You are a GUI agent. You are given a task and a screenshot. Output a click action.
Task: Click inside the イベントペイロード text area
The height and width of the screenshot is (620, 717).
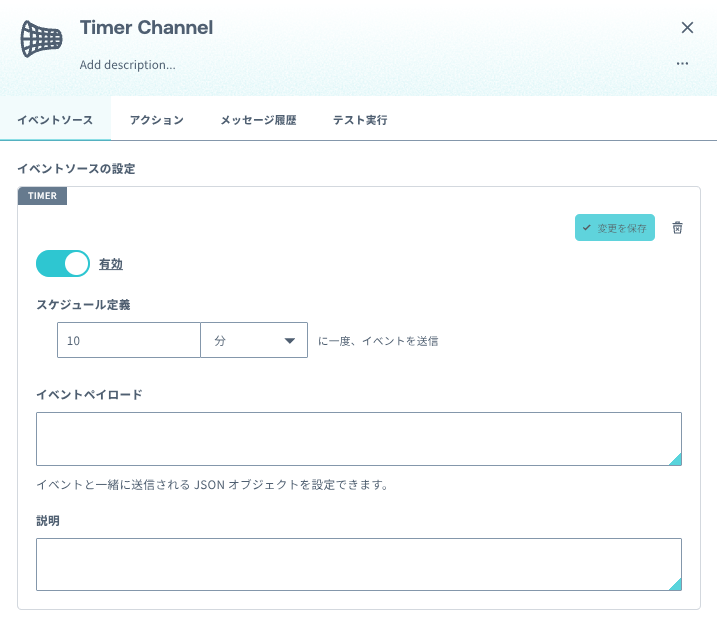(359, 439)
